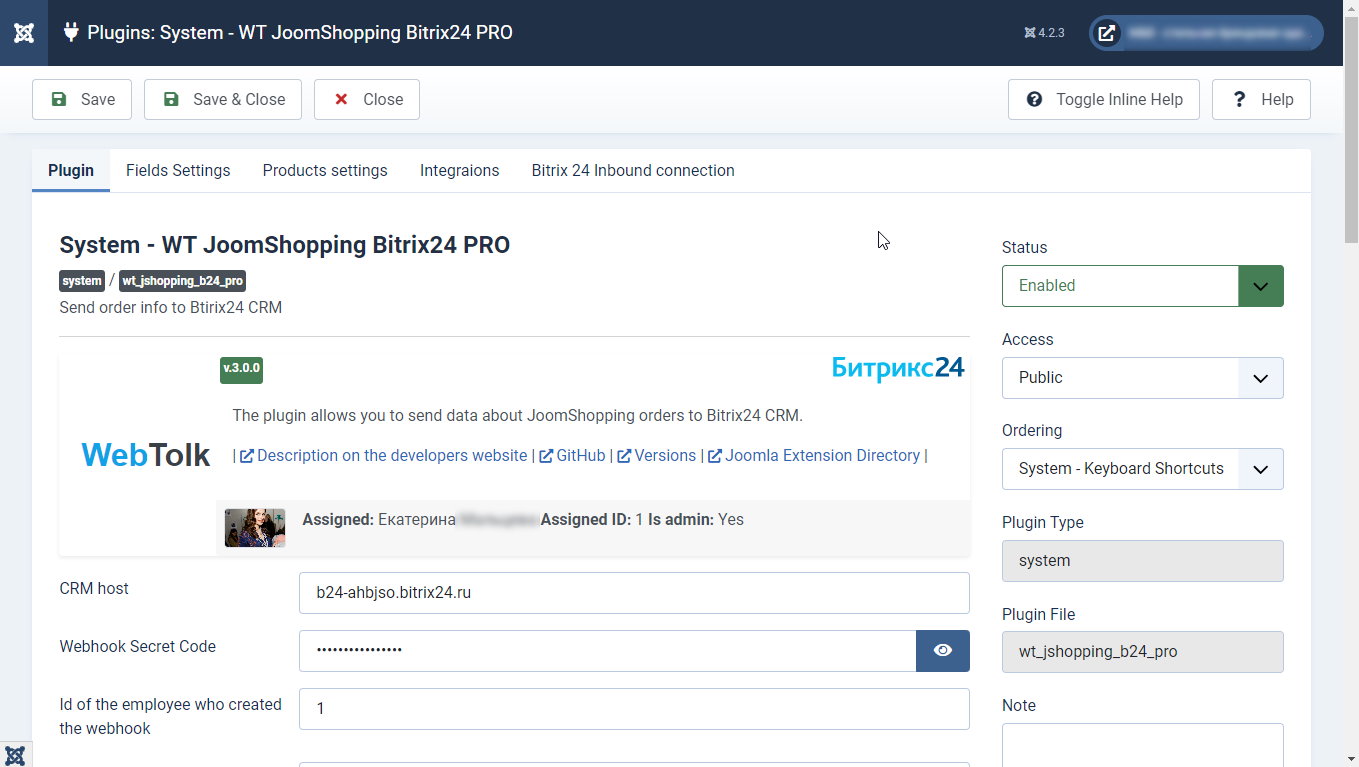Viewport: 1359px width, 767px height.
Task: Click the green v.3.0.0 version badge
Action: pos(241,369)
